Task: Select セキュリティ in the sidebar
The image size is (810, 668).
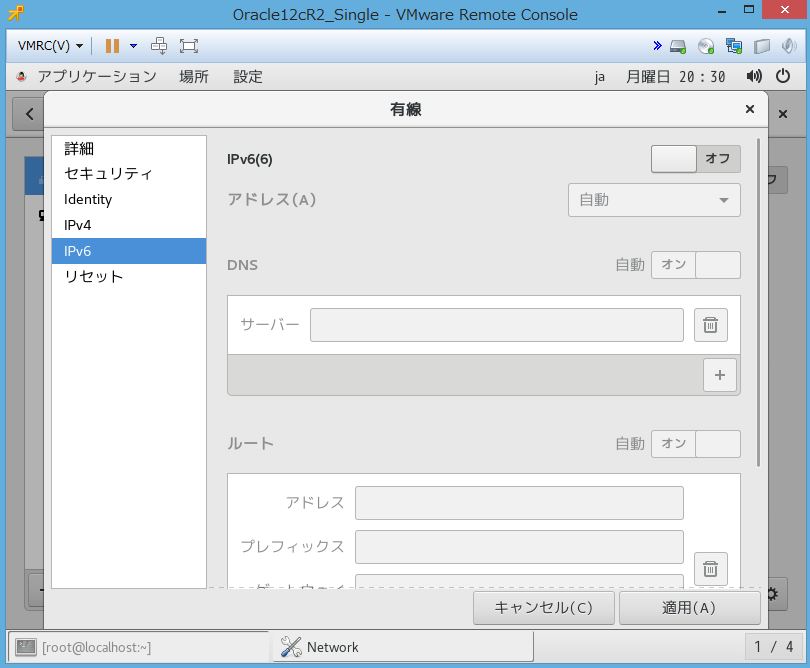Action: (x=129, y=174)
